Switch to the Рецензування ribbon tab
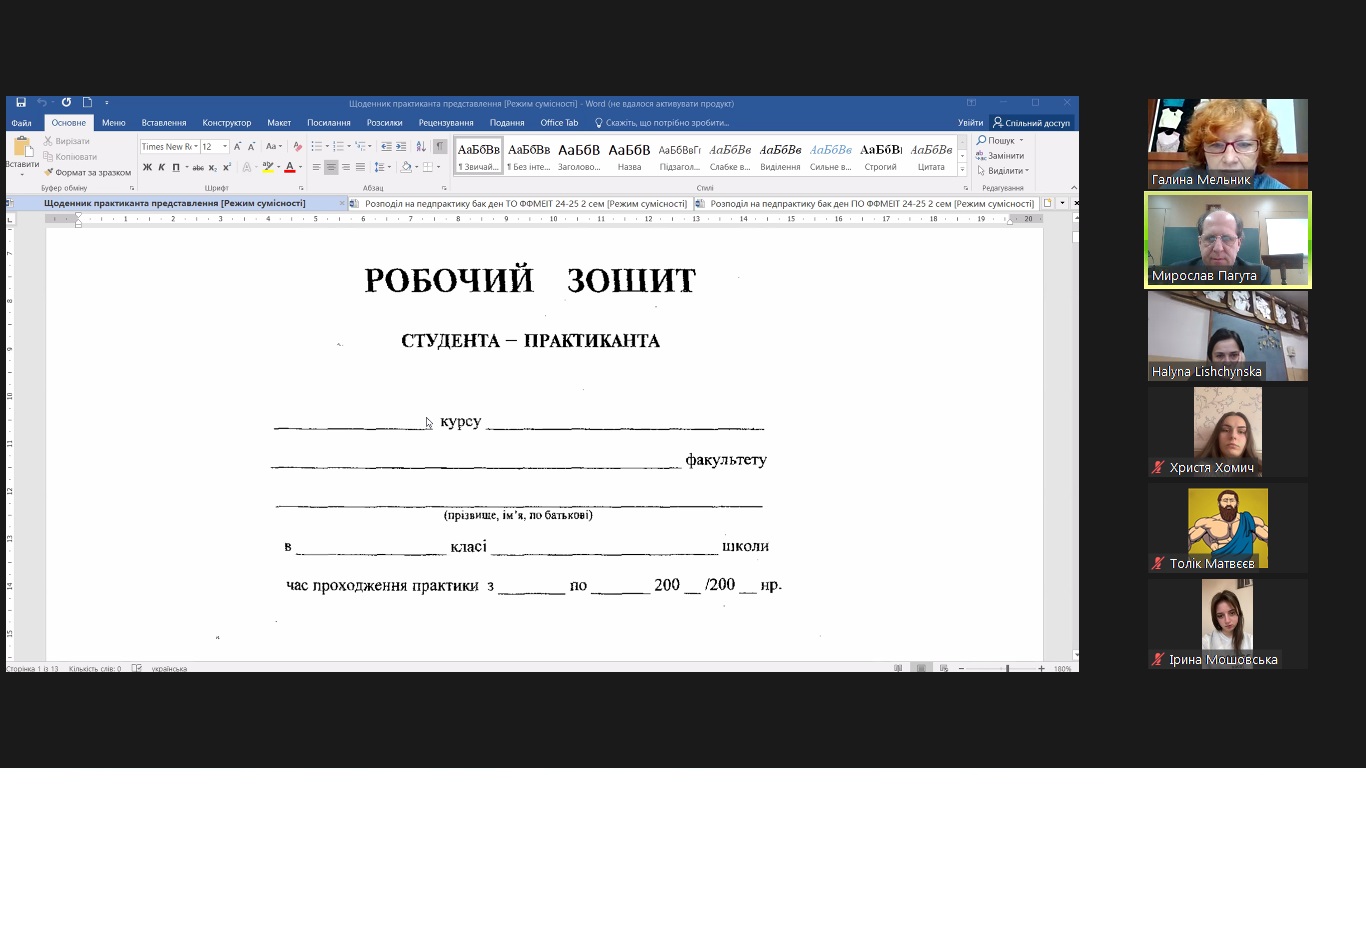Image resolution: width=1366 pixels, height=947 pixels. coord(446,123)
